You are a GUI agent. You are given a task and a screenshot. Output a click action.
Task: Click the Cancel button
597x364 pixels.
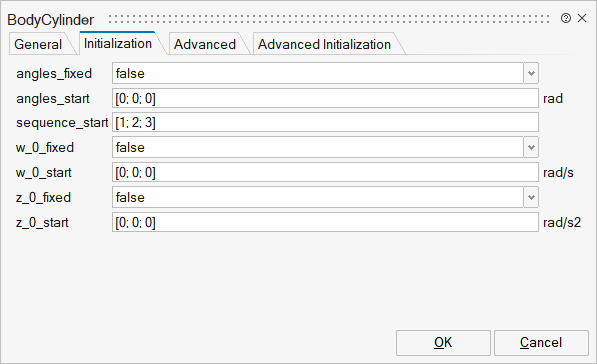(x=541, y=343)
